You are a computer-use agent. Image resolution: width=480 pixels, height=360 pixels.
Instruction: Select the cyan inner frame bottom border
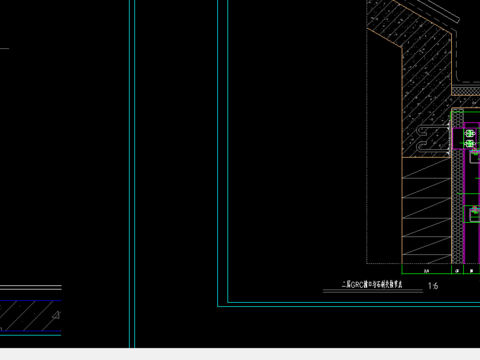coord(354,303)
